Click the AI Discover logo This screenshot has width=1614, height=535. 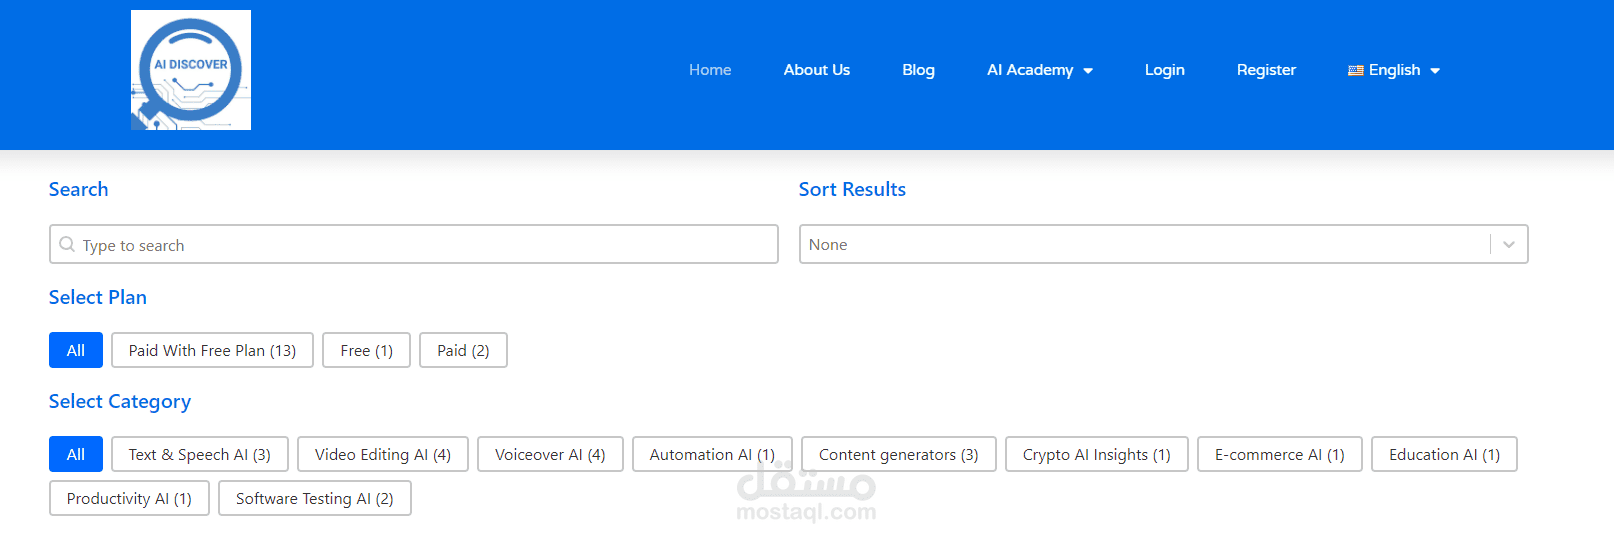point(191,70)
